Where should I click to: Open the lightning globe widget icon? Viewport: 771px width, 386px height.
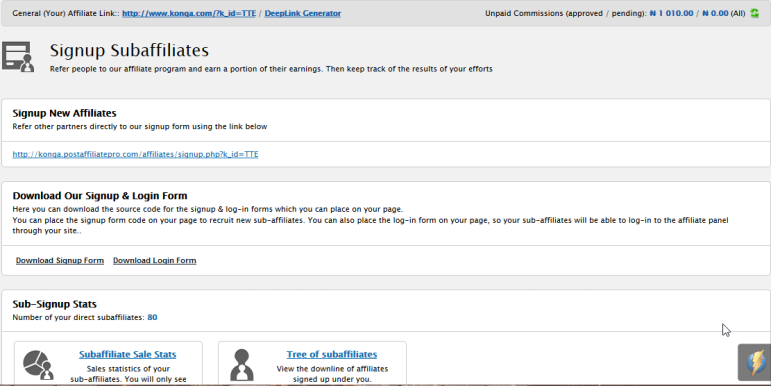click(x=755, y=362)
